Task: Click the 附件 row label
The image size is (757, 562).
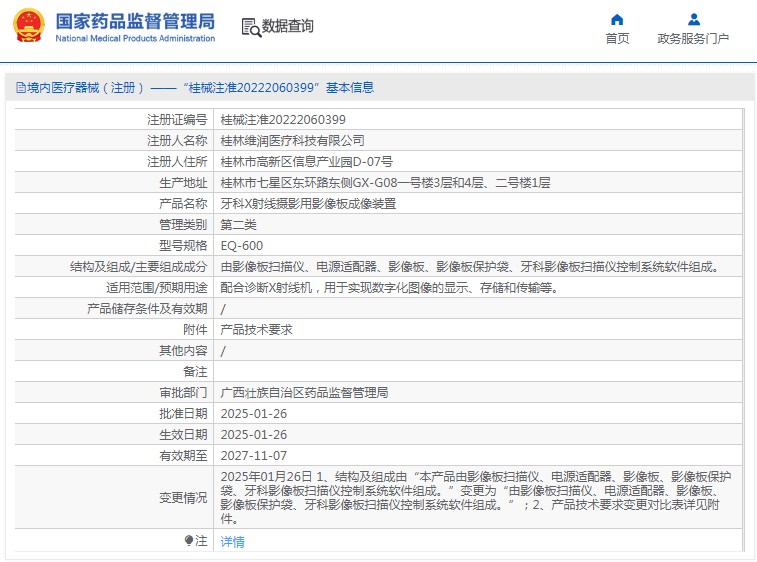Action: click(195, 330)
